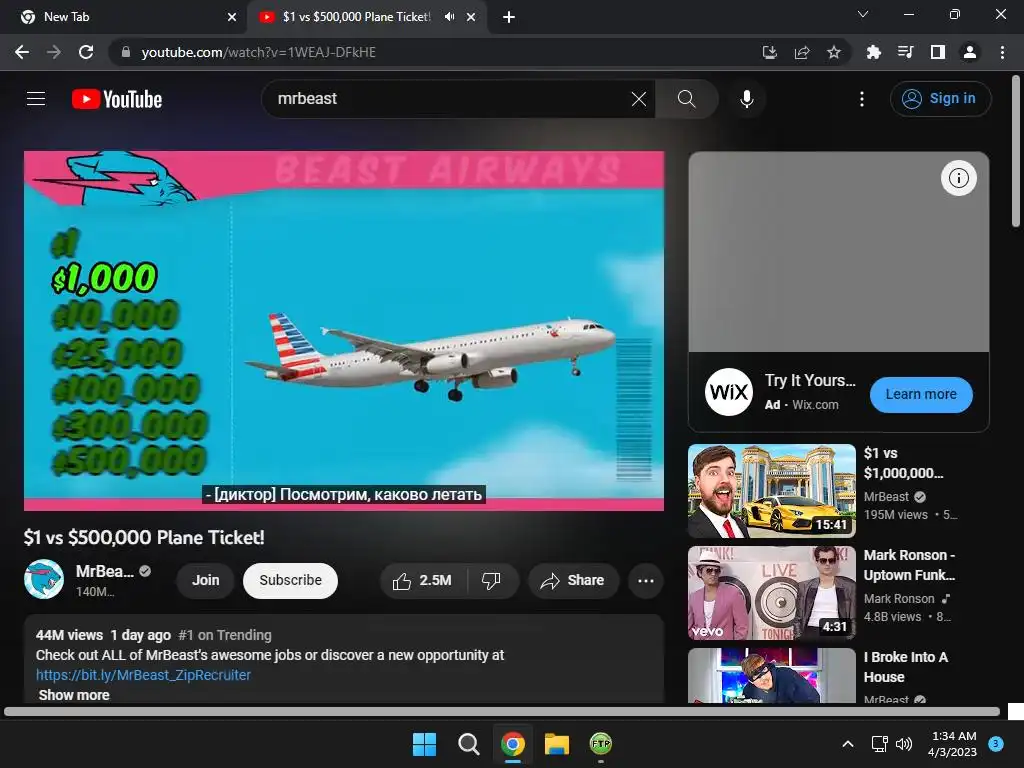The width and height of the screenshot is (1024, 768).
Task: Click the network icon in system tray
Action: [x=879, y=744]
